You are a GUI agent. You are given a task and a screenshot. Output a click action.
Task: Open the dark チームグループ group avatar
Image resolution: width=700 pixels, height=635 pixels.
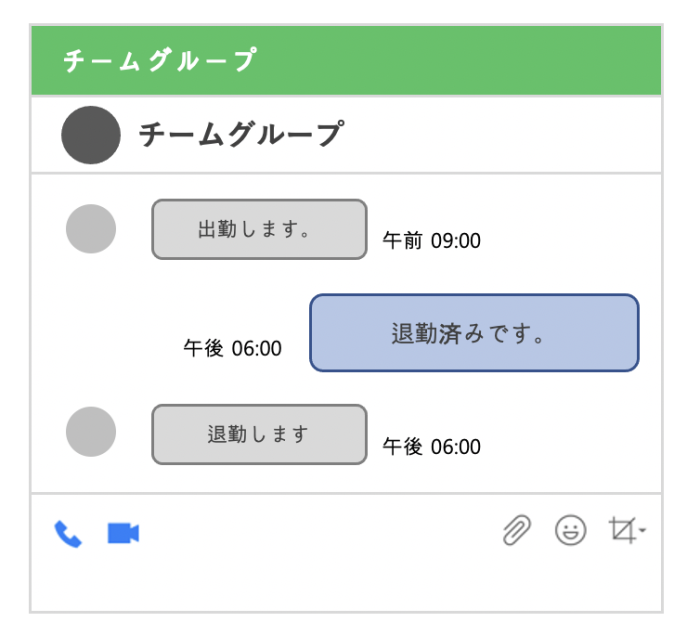point(91,135)
